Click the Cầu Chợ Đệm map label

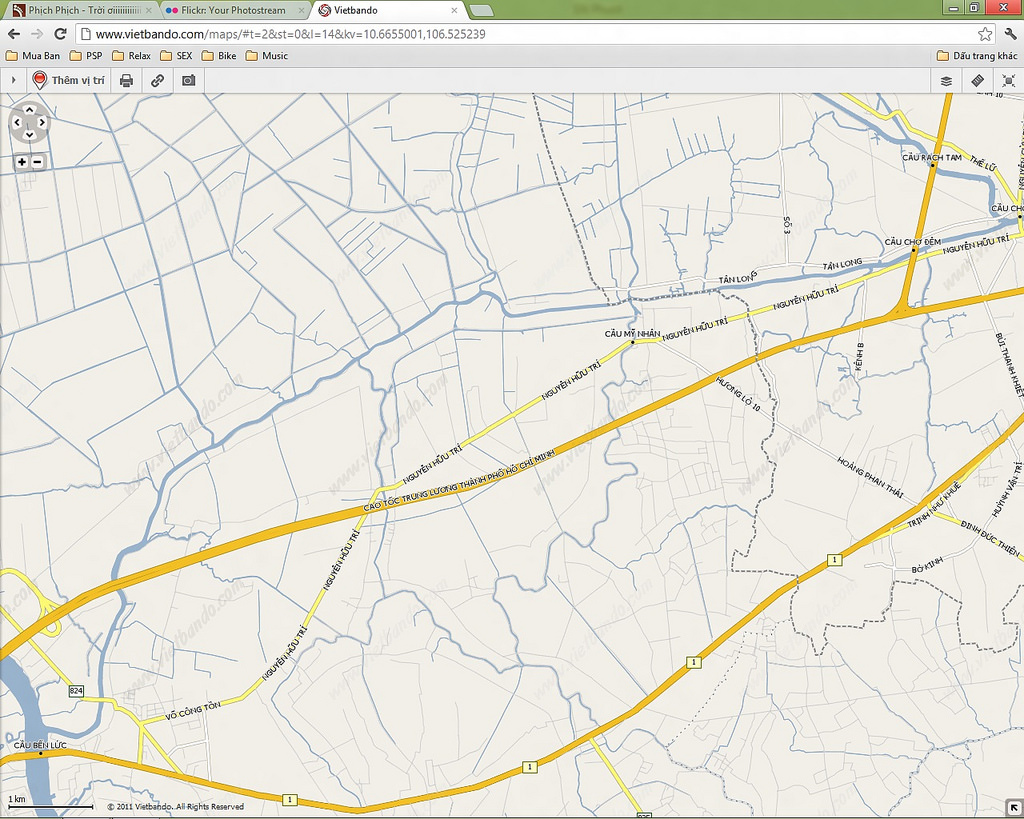click(x=912, y=242)
